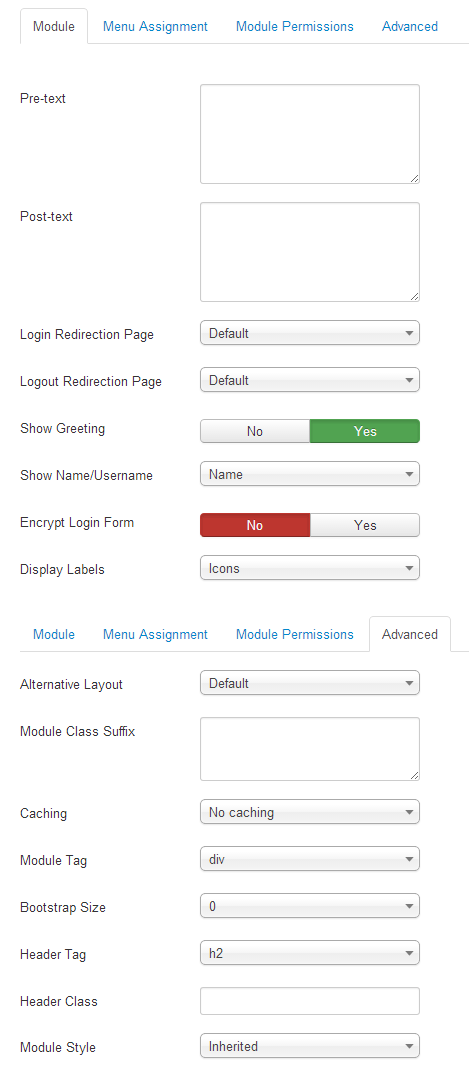
Task: Open the Module Style dropdown
Action: (310, 1045)
